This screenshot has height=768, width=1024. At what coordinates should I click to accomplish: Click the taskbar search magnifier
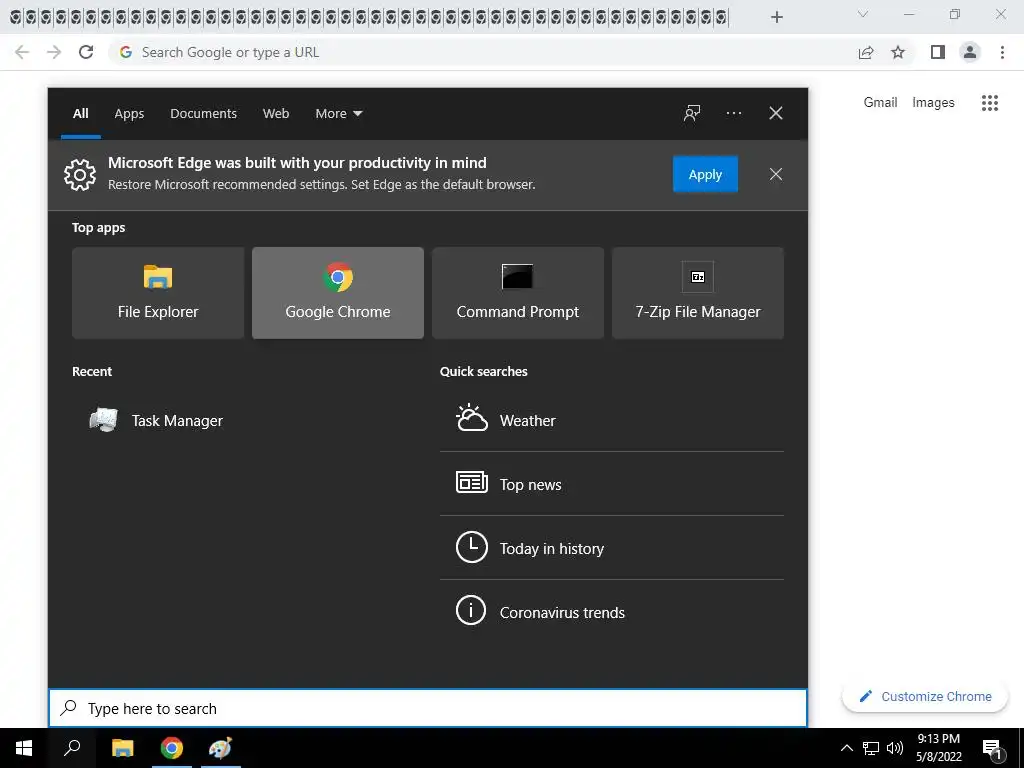click(72, 748)
